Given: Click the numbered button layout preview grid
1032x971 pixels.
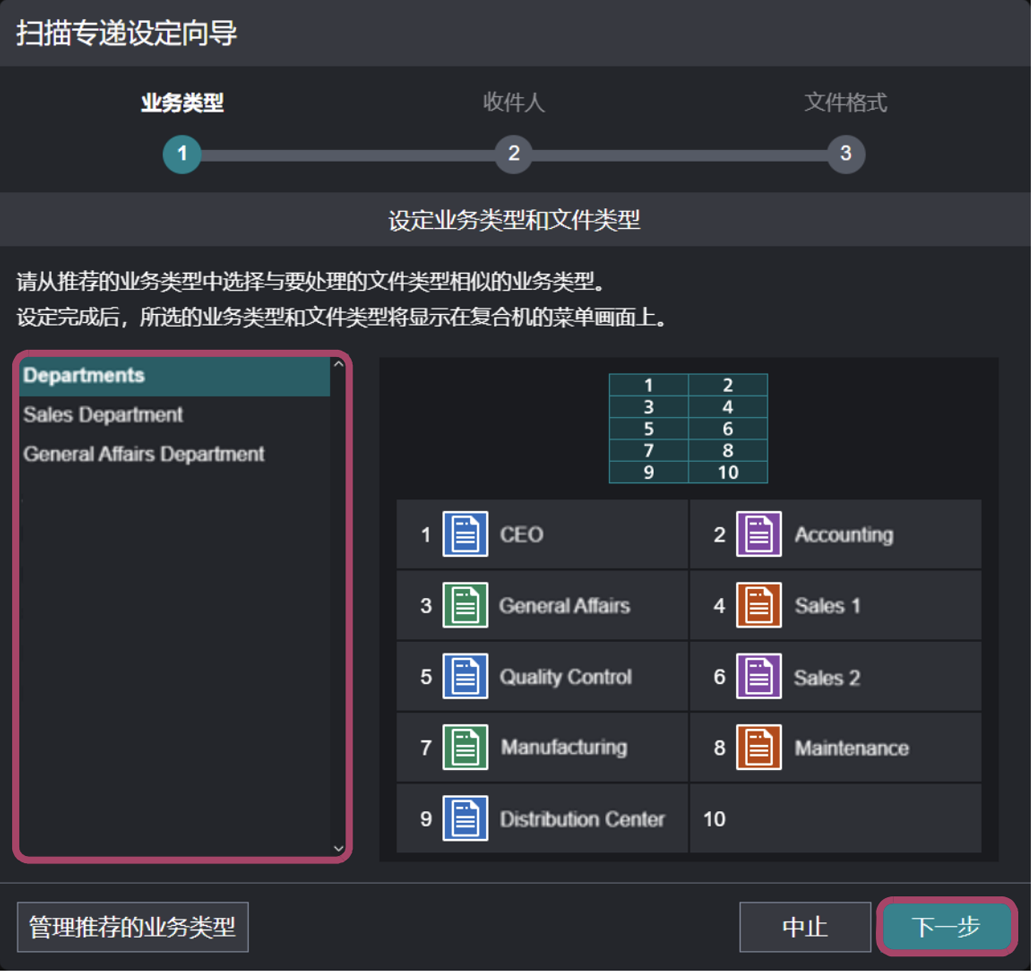Looking at the screenshot, I should click(x=688, y=427).
